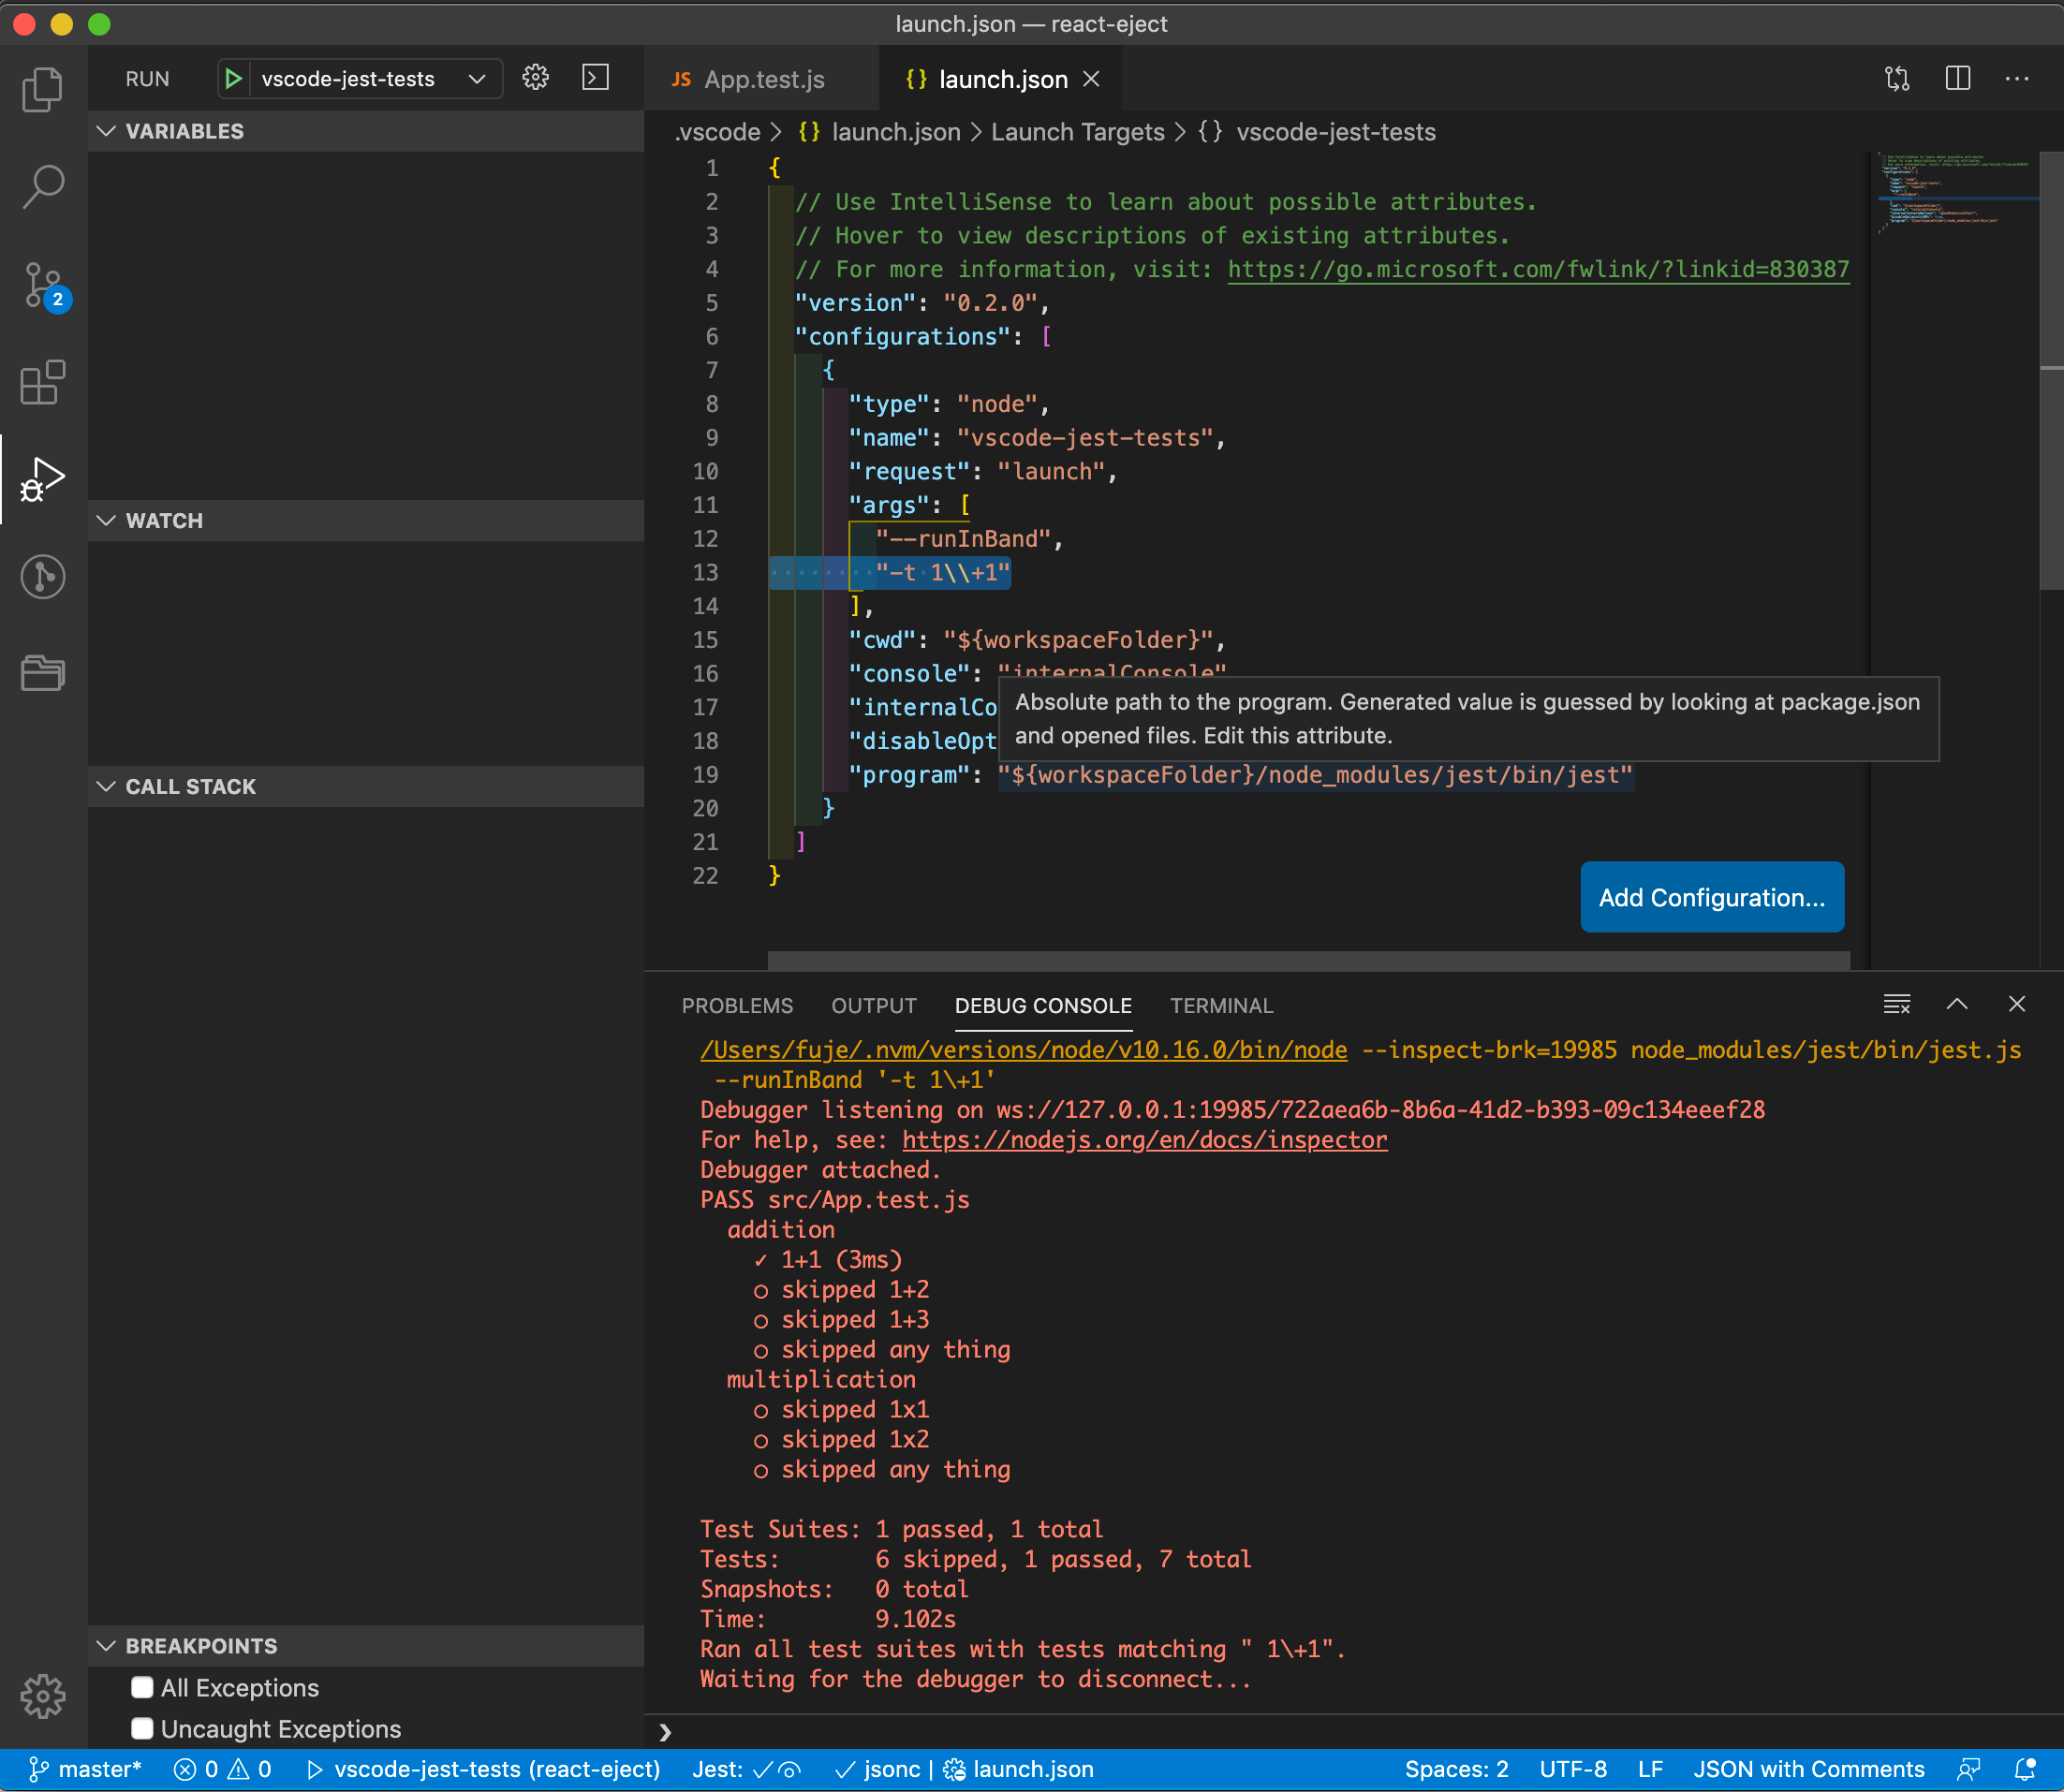Viewport: 2064px width, 1792px height.
Task: Enable the All Exceptions breakpoint
Action: point(142,1687)
